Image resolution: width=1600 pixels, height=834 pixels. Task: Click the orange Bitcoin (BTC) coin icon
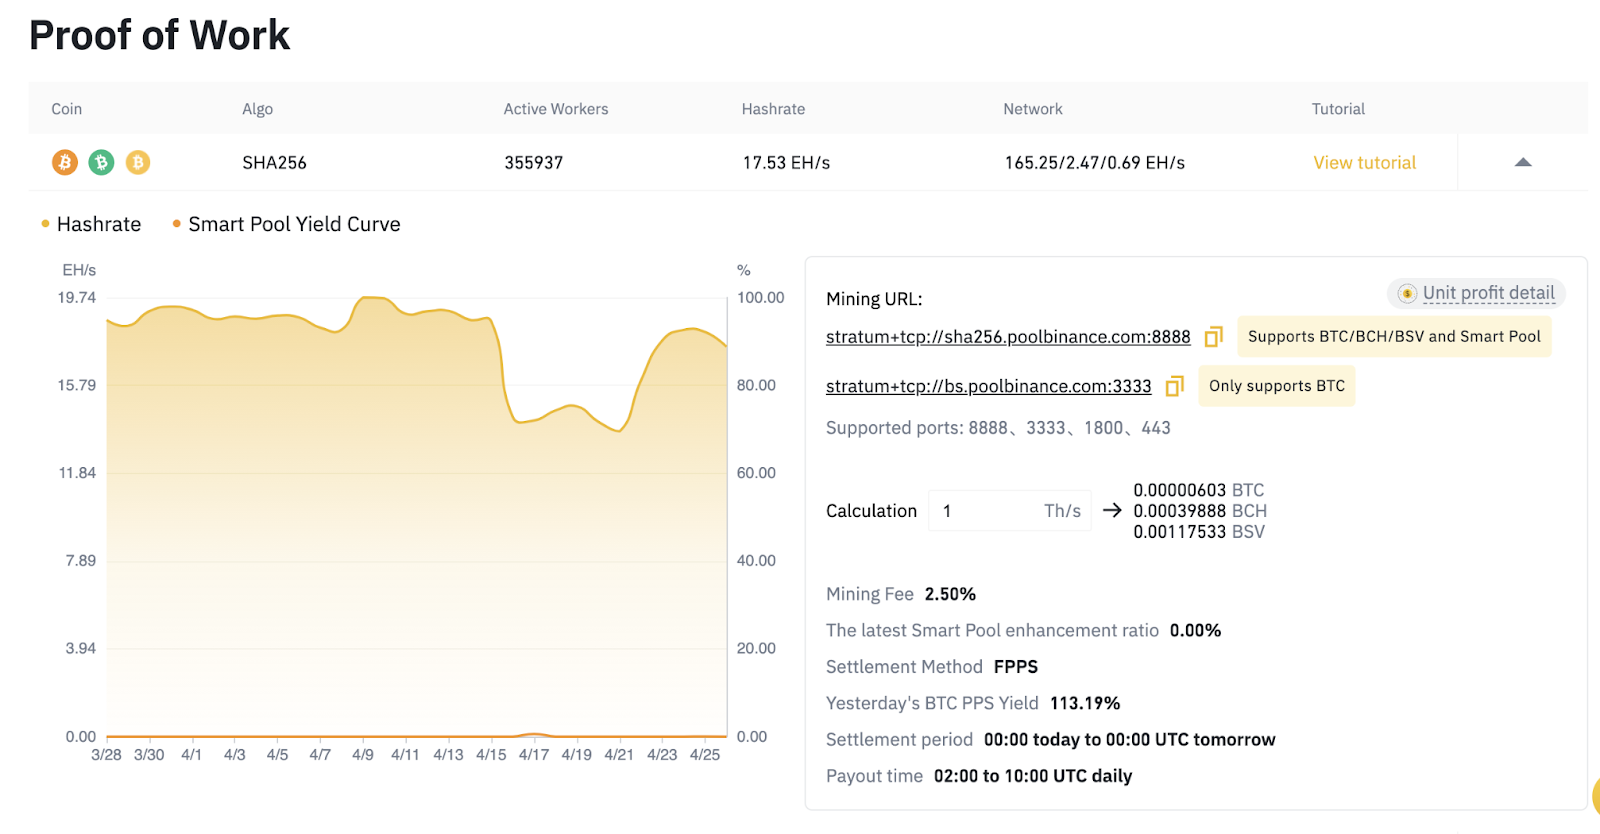click(x=65, y=162)
